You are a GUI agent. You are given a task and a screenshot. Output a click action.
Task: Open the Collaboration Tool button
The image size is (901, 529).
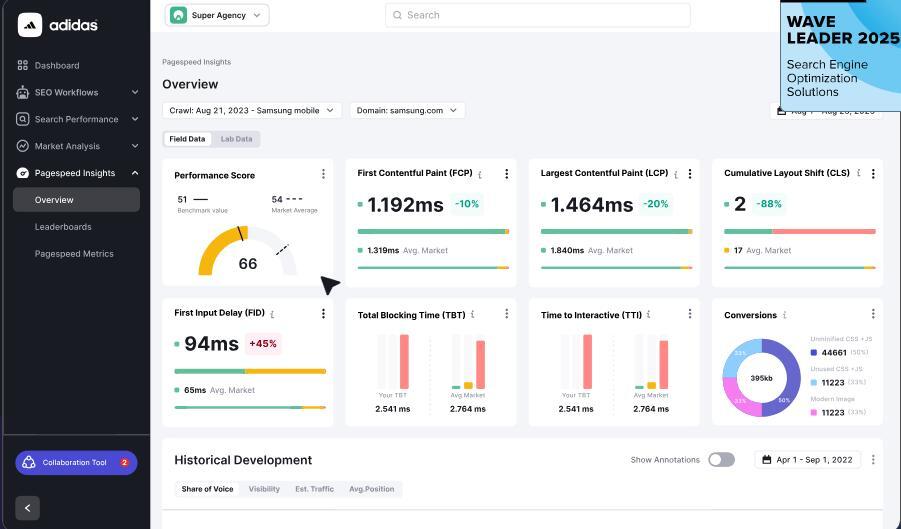point(76,463)
